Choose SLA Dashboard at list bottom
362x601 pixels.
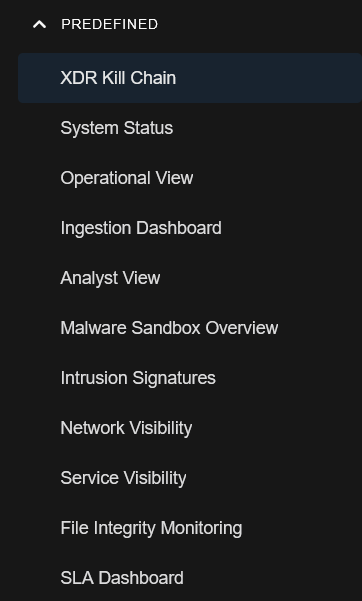tap(122, 578)
